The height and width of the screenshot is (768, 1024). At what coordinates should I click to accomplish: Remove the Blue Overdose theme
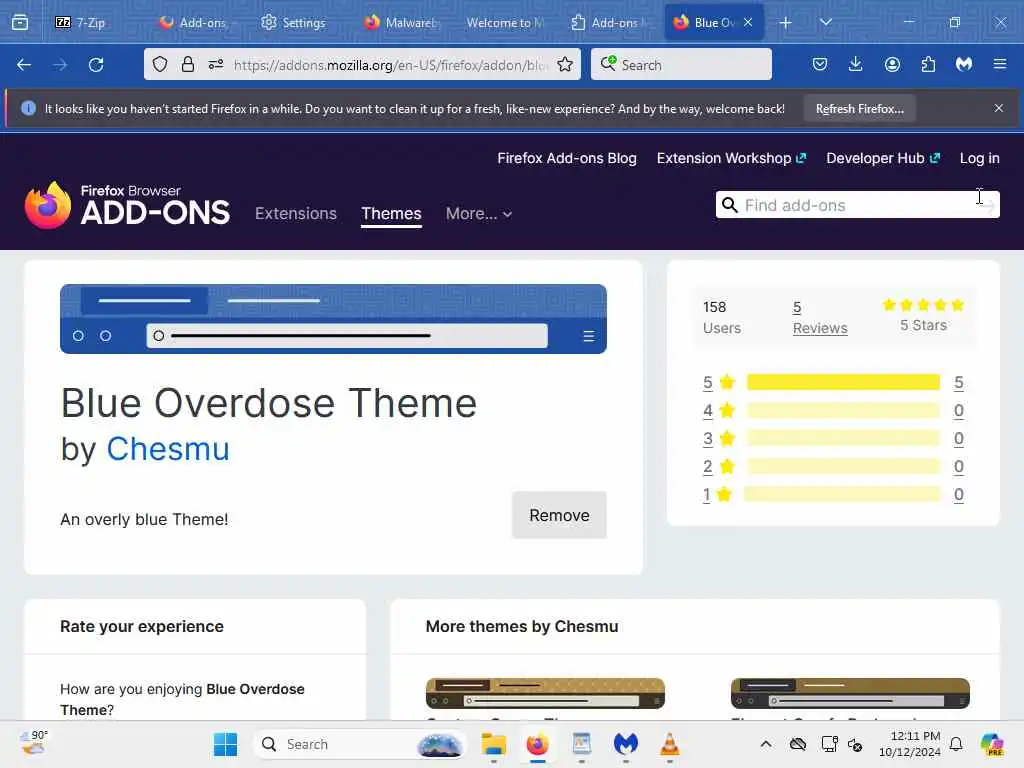coord(559,515)
